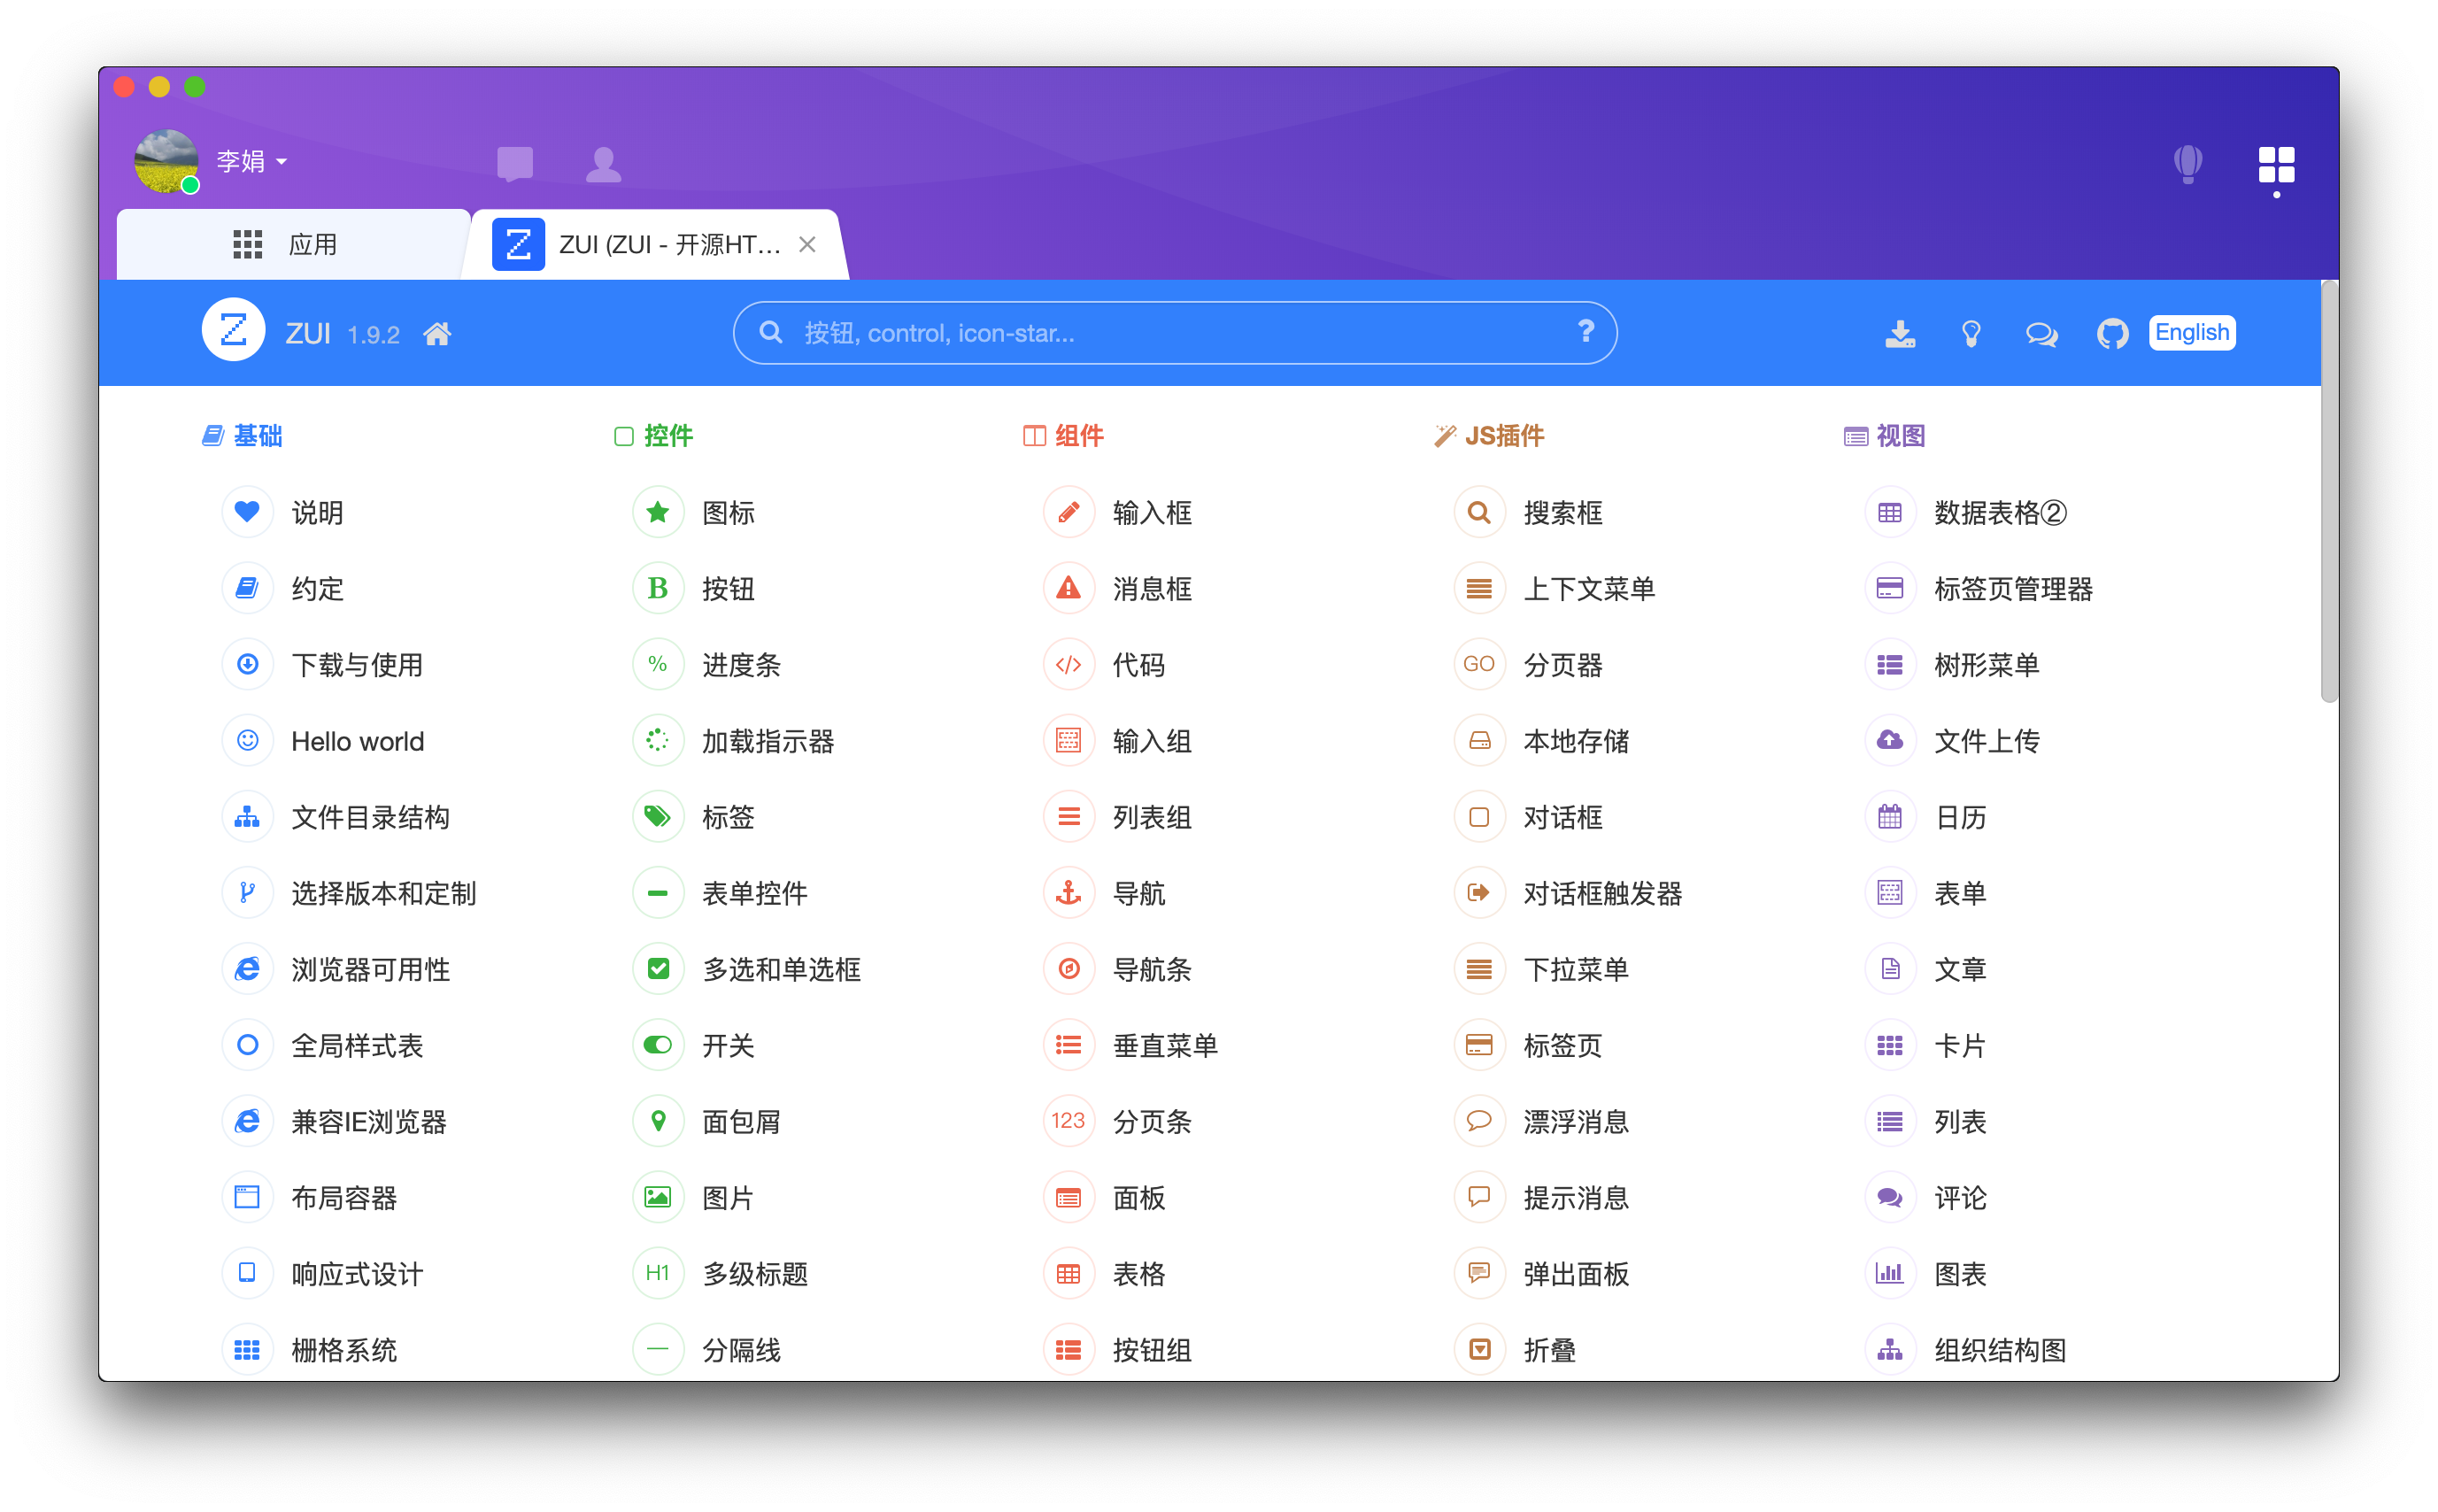Click the home icon beside version number
Screen dimensions: 2438x1512
pyautogui.click(x=437, y=334)
